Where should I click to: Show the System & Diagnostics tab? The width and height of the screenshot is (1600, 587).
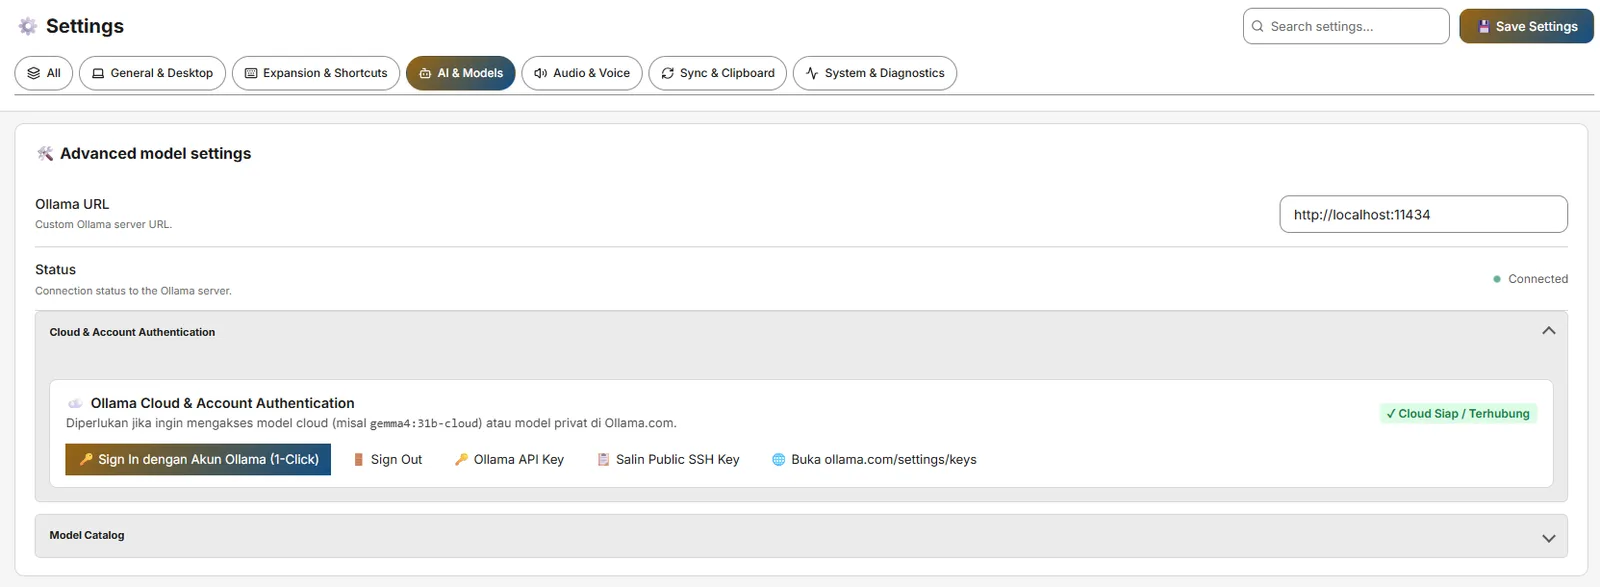(875, 73)
